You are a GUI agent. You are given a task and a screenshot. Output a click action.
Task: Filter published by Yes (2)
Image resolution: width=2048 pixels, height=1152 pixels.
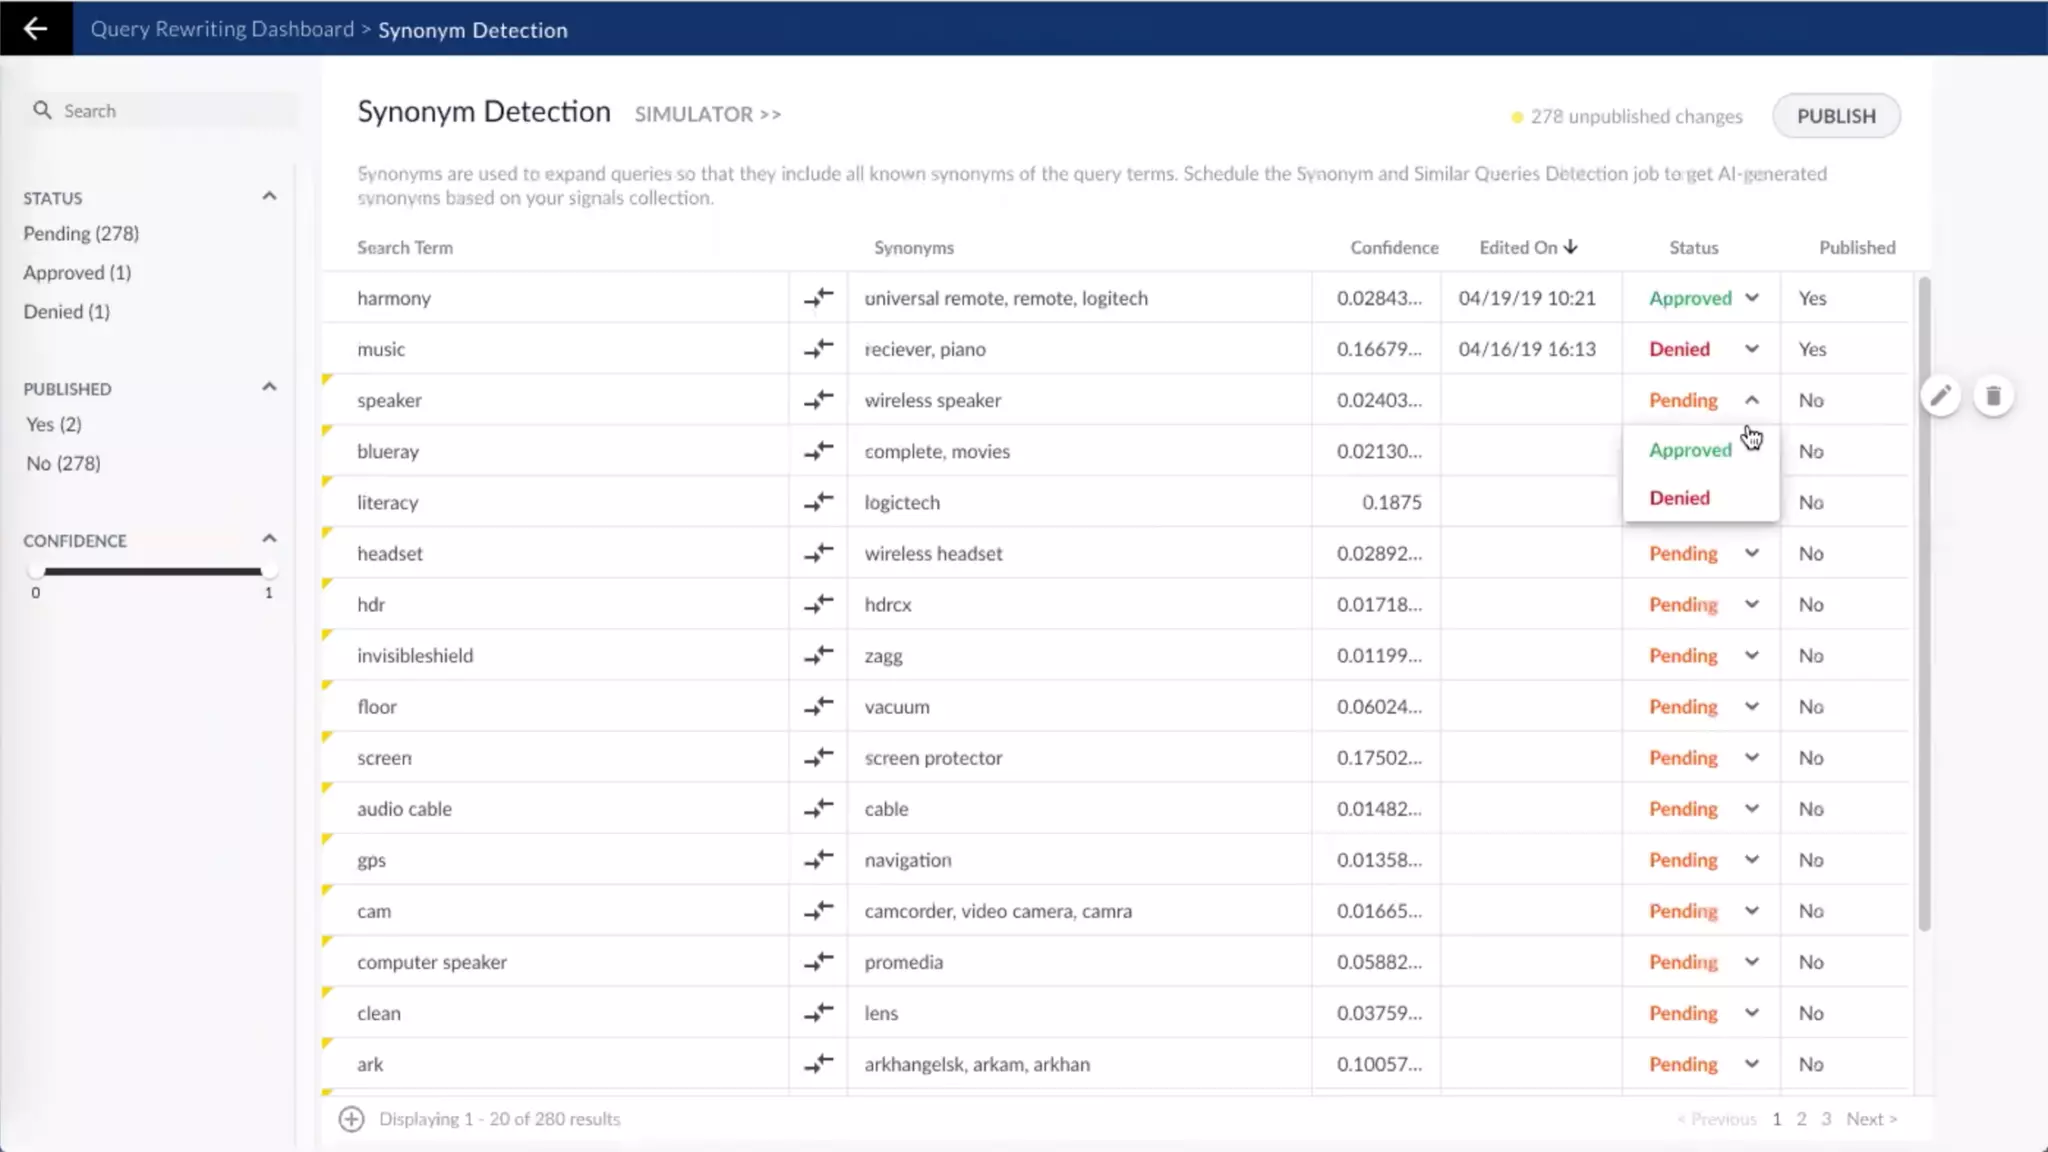click(x=54, y=424)
